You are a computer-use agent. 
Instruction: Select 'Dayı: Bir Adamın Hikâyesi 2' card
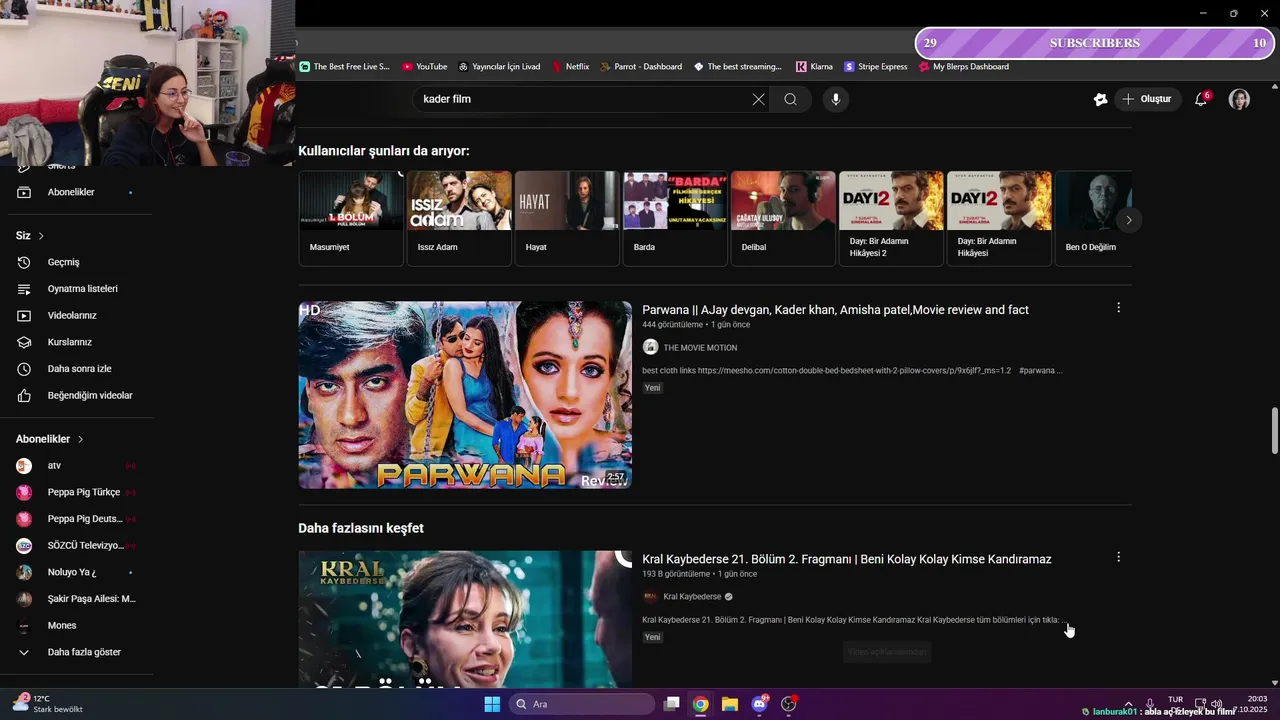click(891, 218)
